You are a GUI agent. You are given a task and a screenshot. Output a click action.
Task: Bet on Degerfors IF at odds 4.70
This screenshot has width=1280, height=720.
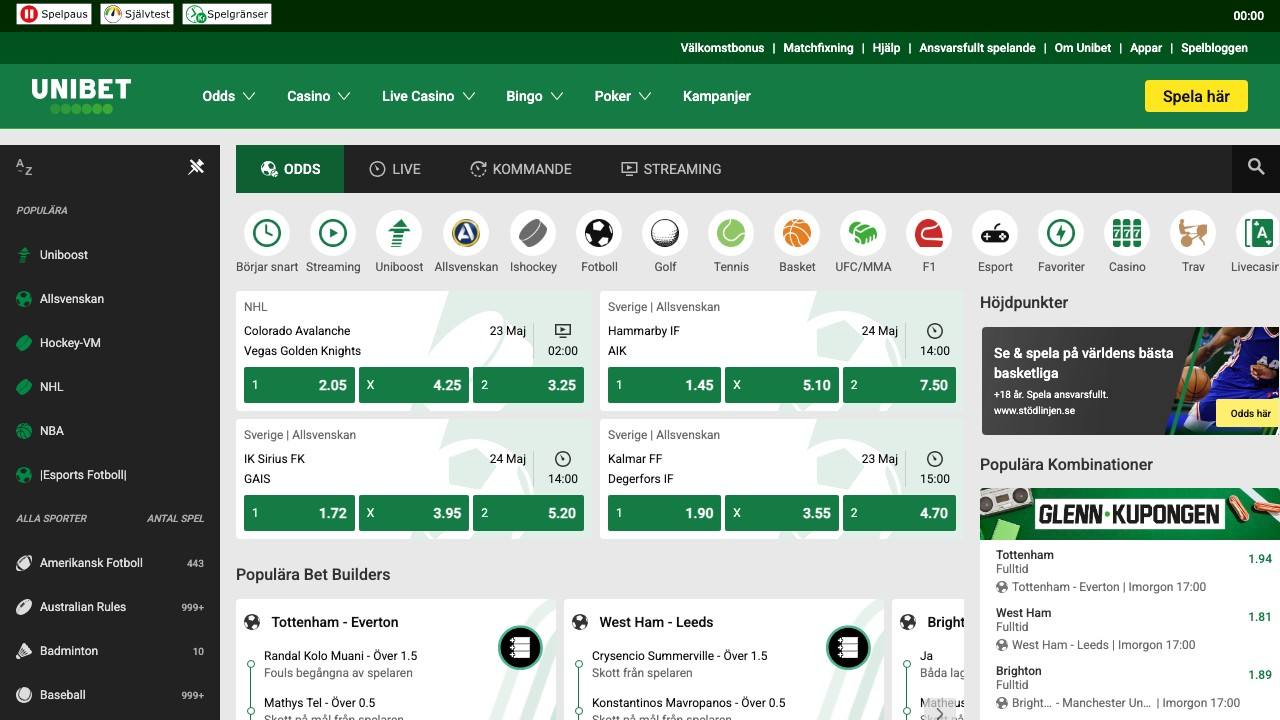pyautogui.click(x=899, y=513)
